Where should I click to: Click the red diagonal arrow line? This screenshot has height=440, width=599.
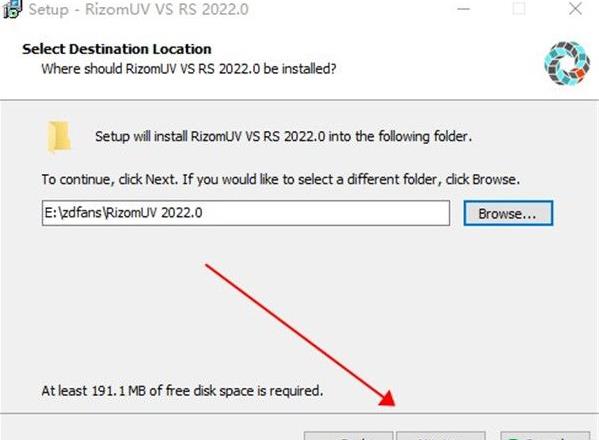coord(294,330)
